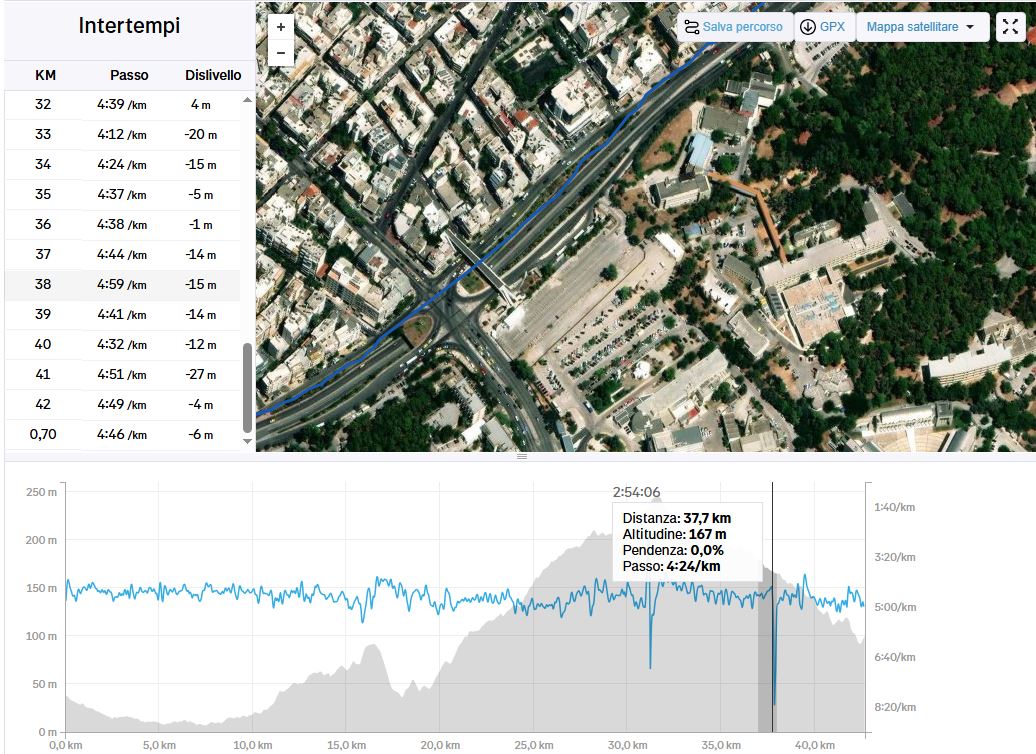This screenshot has height=754, width=1036.
Task: Click elevation value -27 m
Action: (x=201, y=375)
